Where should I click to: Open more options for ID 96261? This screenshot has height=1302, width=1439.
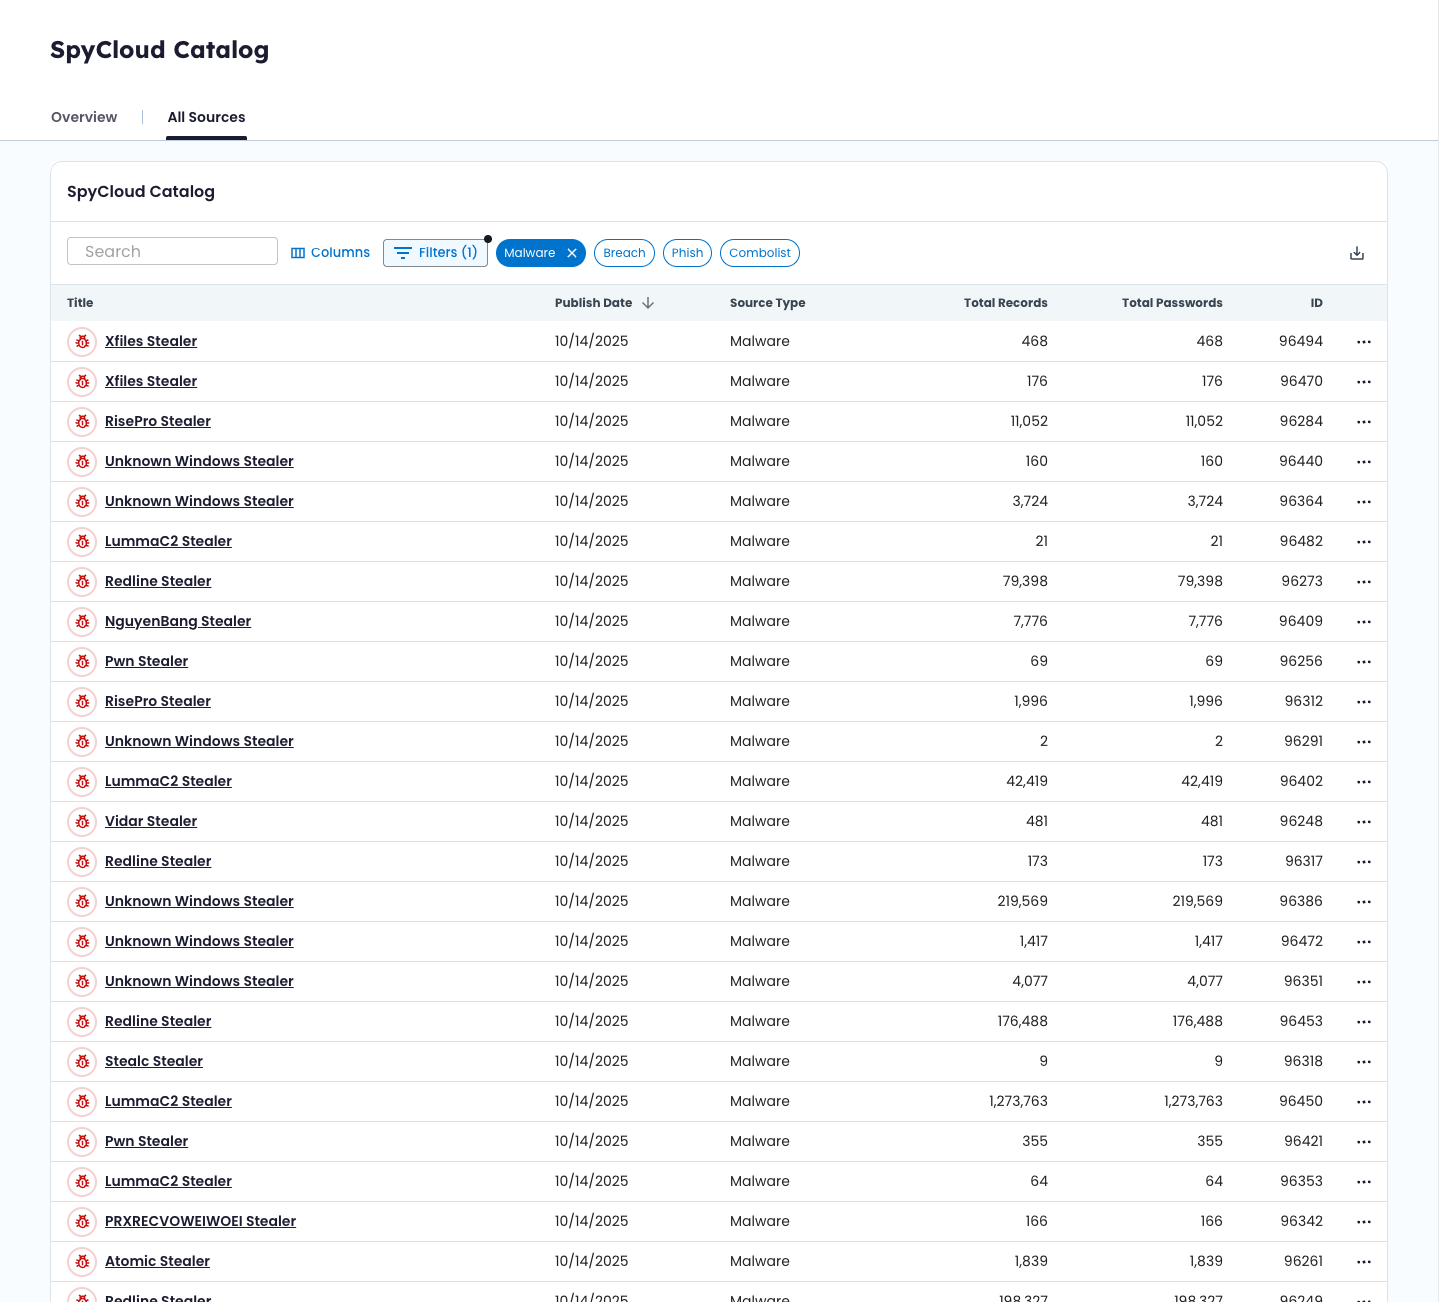click(x=1364, y=1262)
